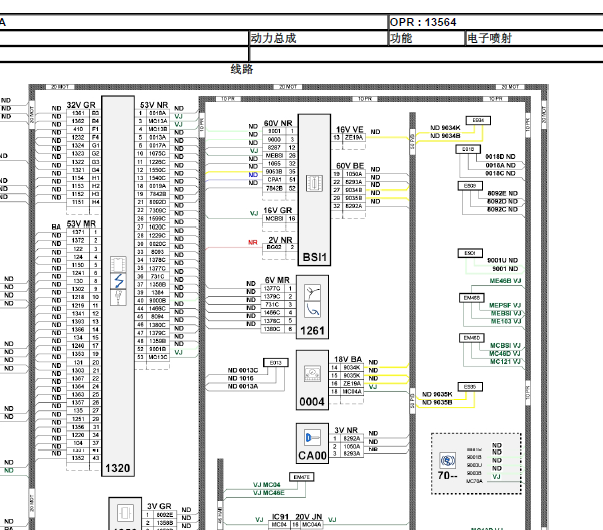The width and height of the screenshot is (603, 530).
Task: Click the 电子喷射 header cell
Action: [489, 38]
